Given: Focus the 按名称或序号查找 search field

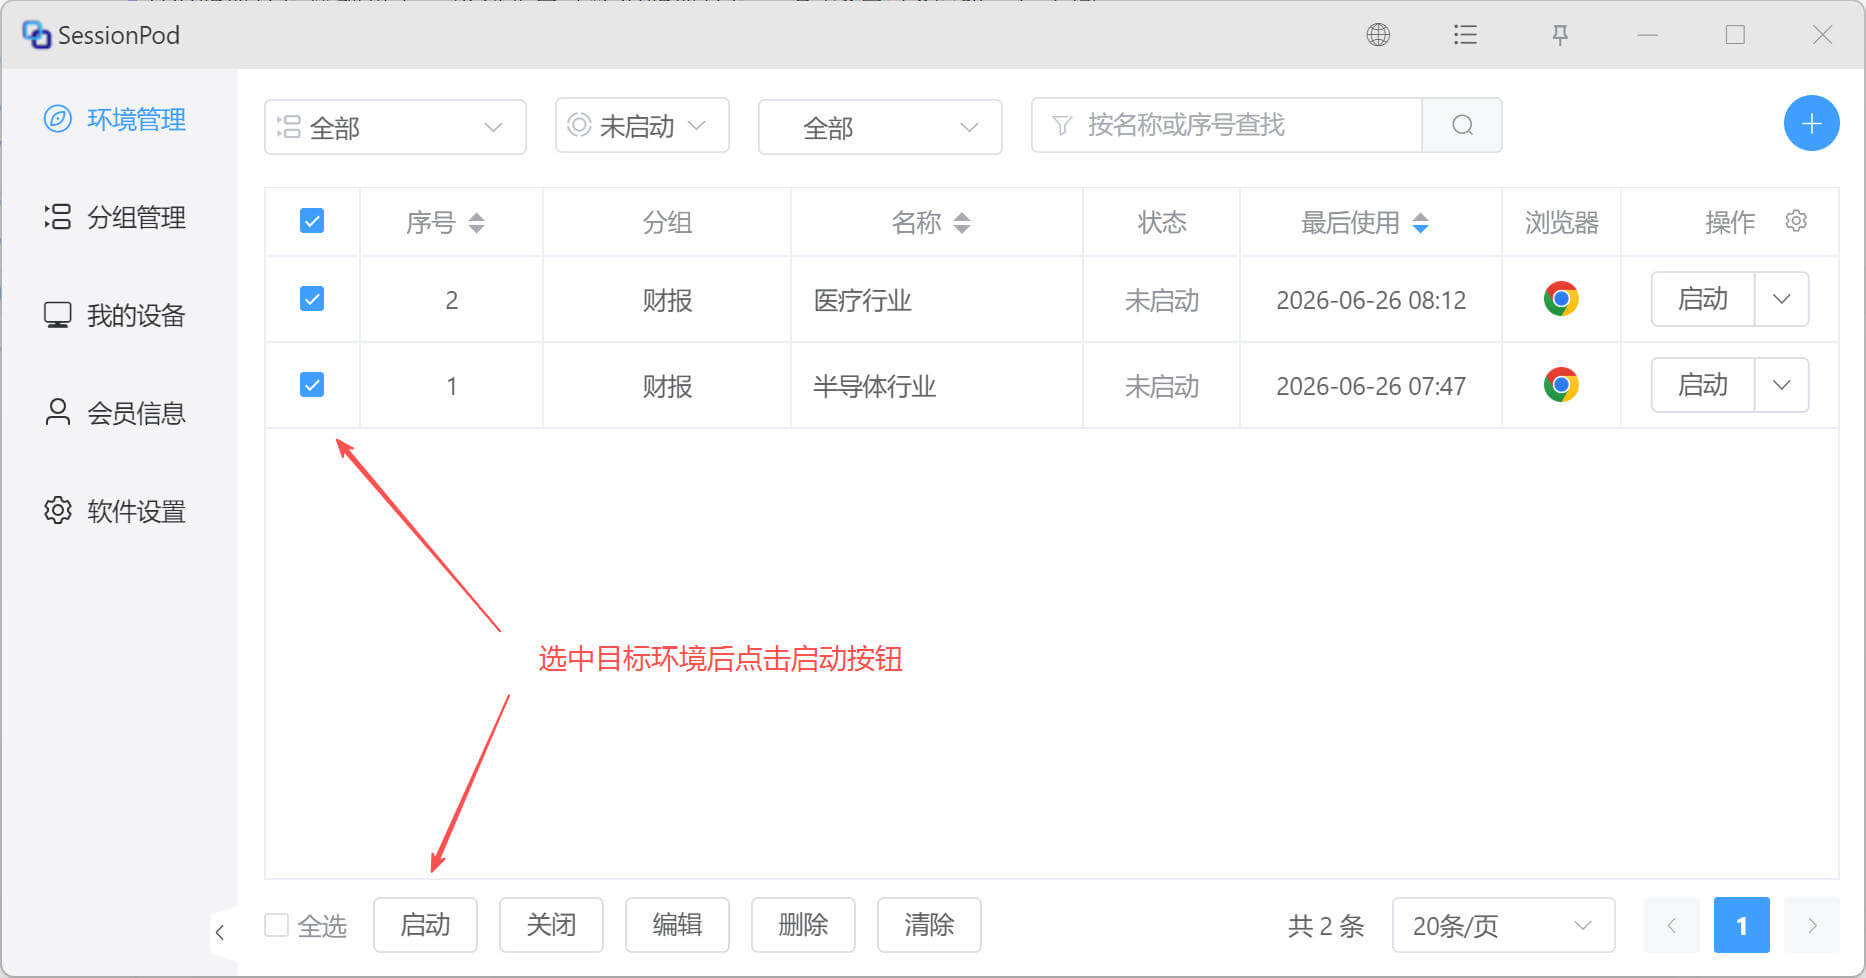Looking at the screenshot, I should click(1227, 125).
